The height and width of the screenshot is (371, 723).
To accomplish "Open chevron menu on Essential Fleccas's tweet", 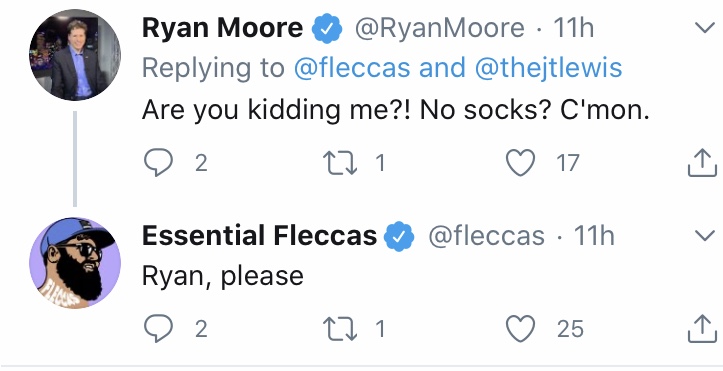I will tap(705, 236).
